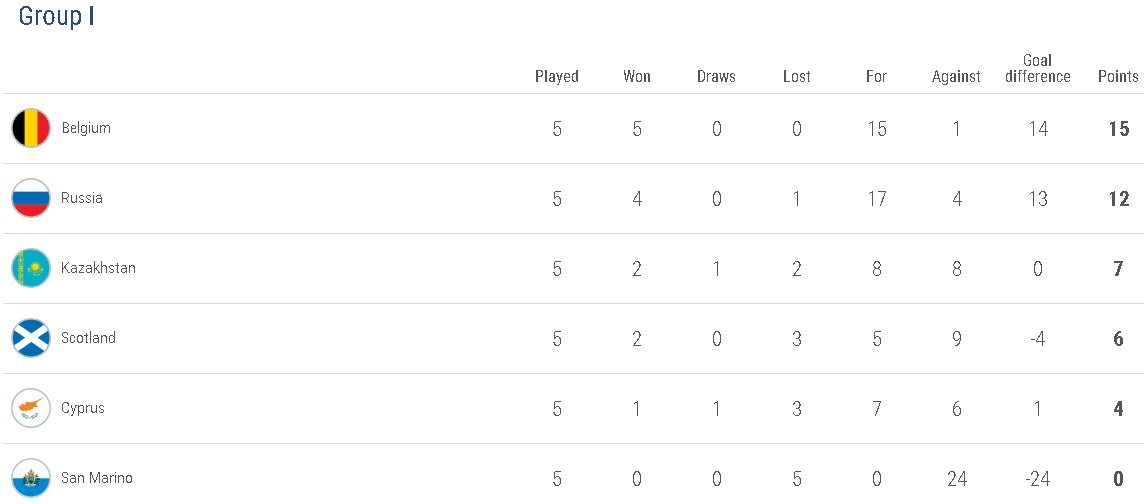
Task: Click the Cyprus flag icon
Action: [31, 408]
